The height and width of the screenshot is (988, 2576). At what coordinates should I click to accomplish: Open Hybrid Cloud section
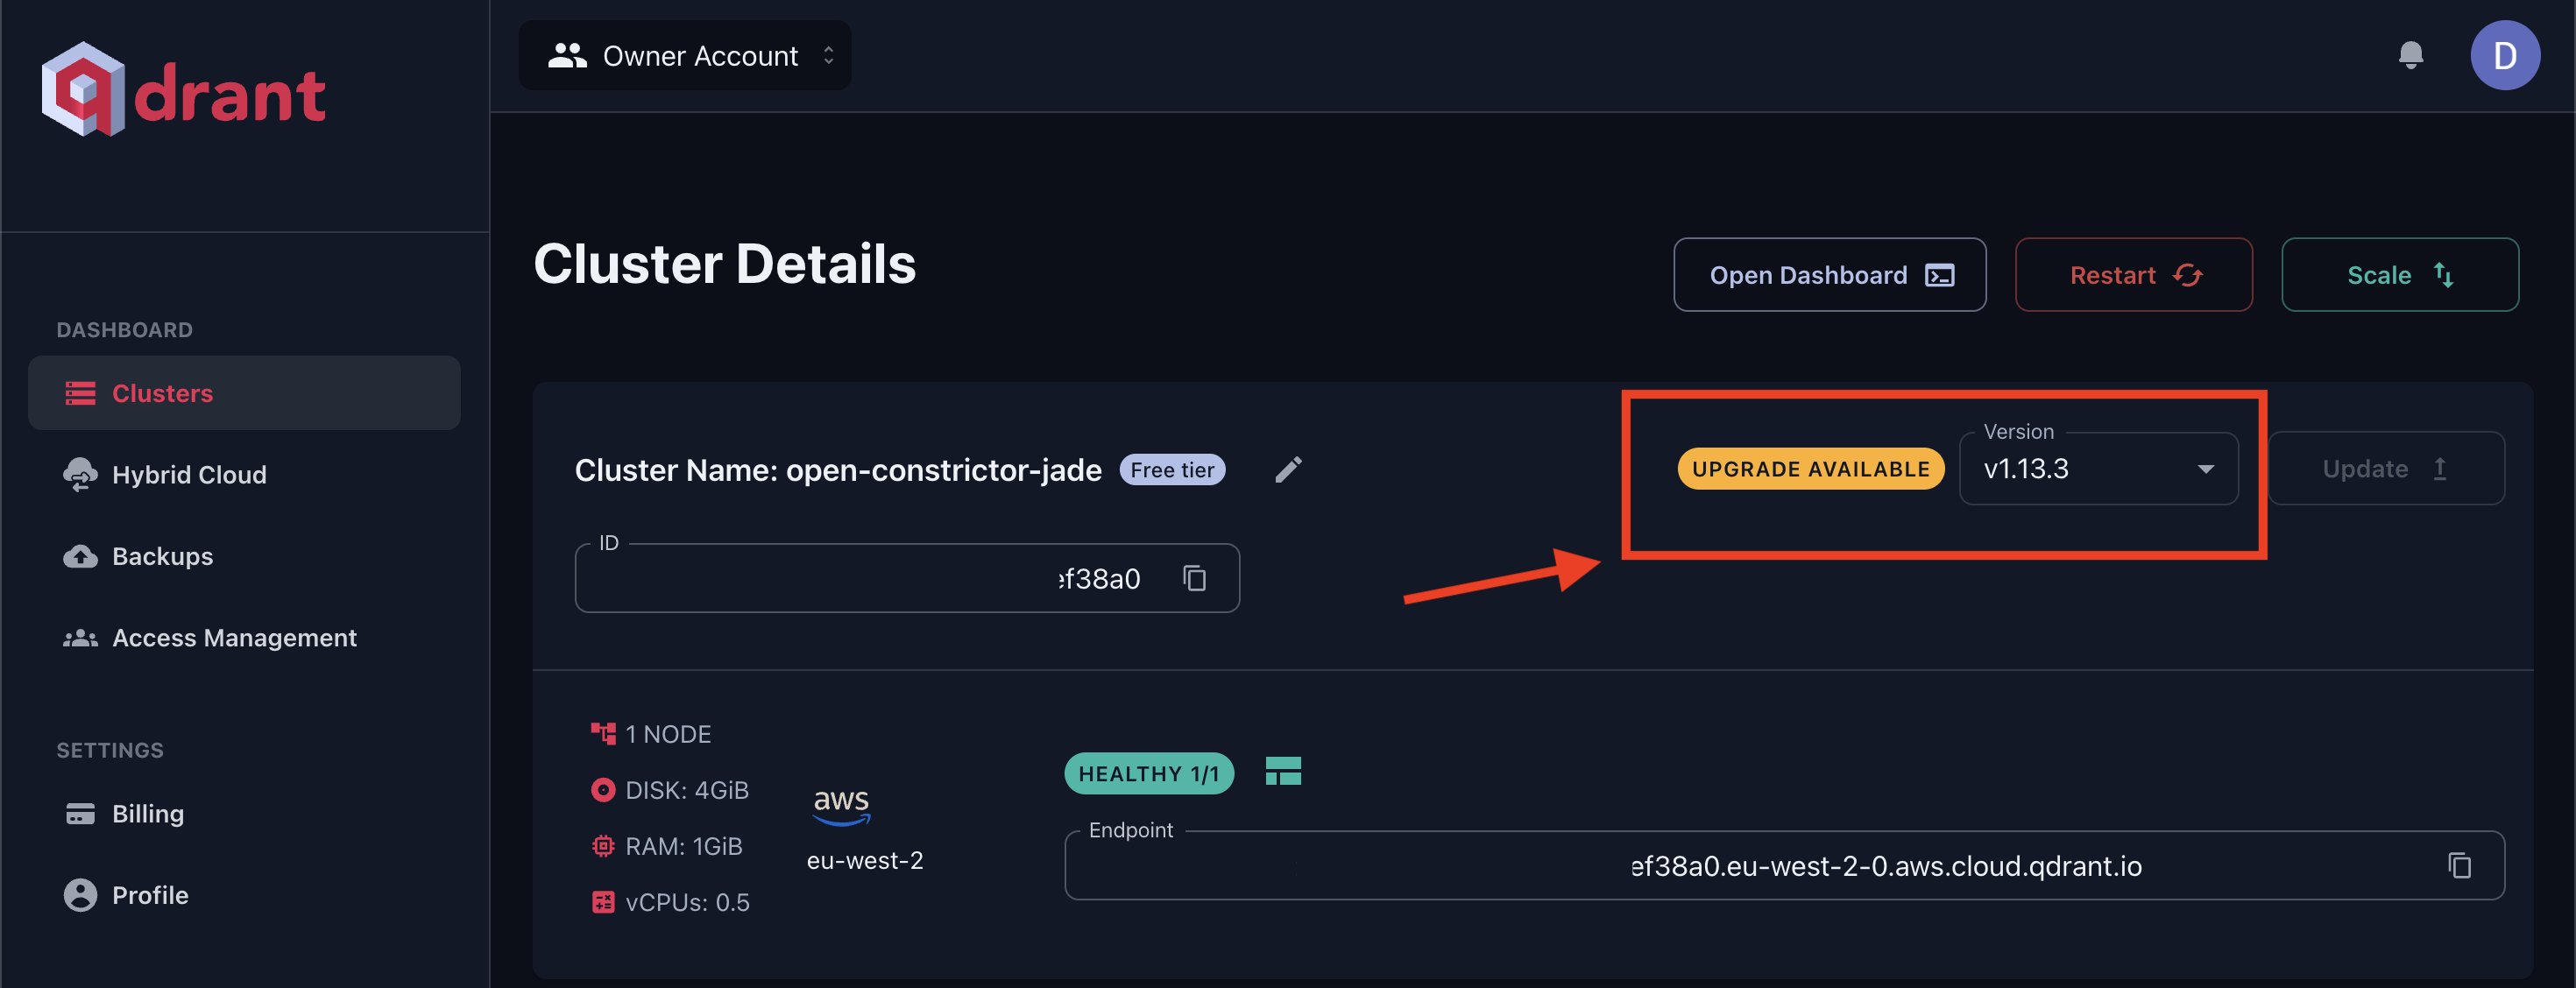(x=189, y=475)
